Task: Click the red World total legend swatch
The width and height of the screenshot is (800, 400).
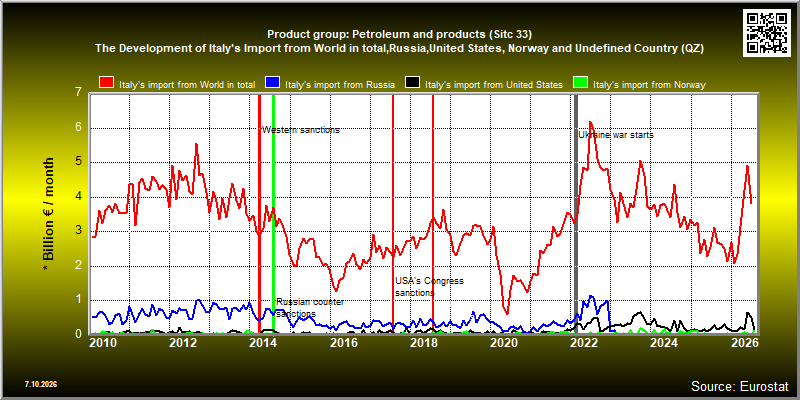Action: click(x=107, y=83)
